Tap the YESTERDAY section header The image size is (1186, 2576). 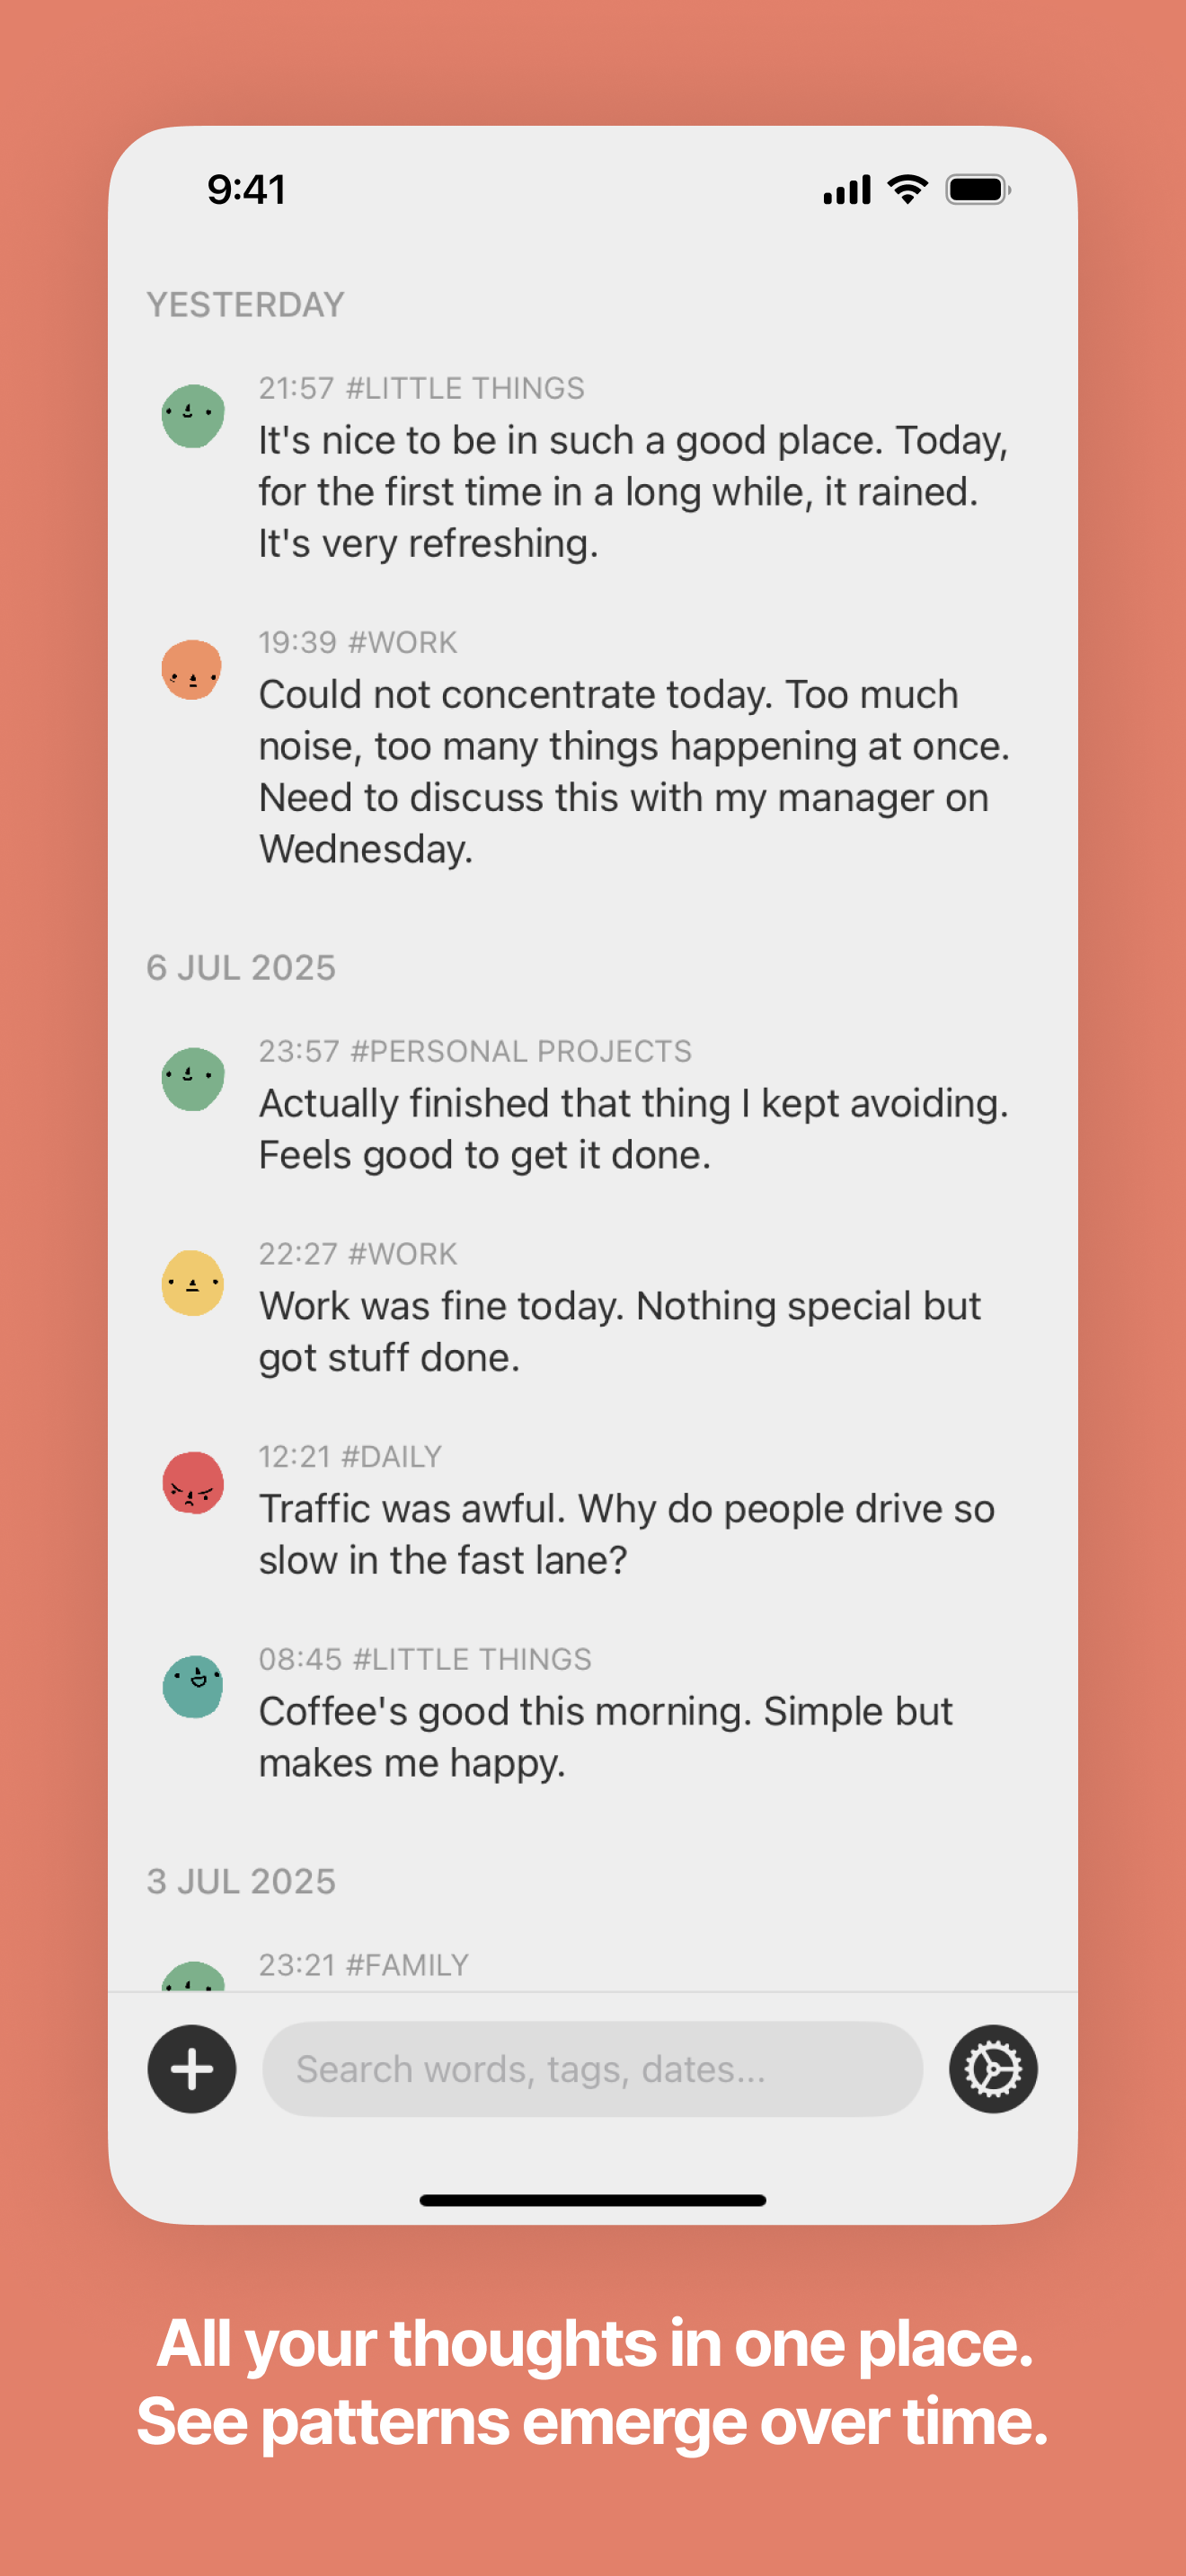[x=245, y=304]
